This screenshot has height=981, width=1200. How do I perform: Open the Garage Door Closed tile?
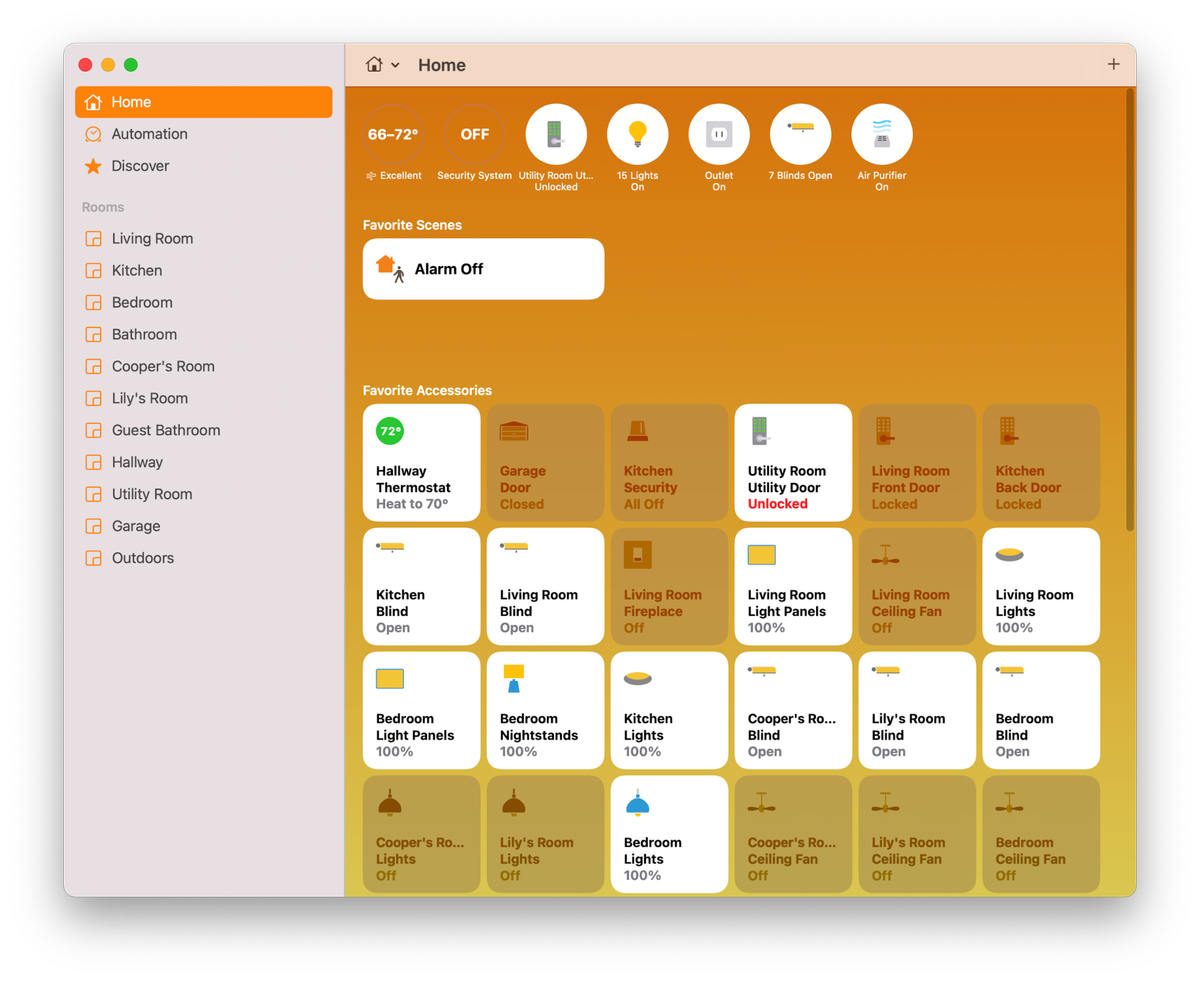click(x=545, y=462)
